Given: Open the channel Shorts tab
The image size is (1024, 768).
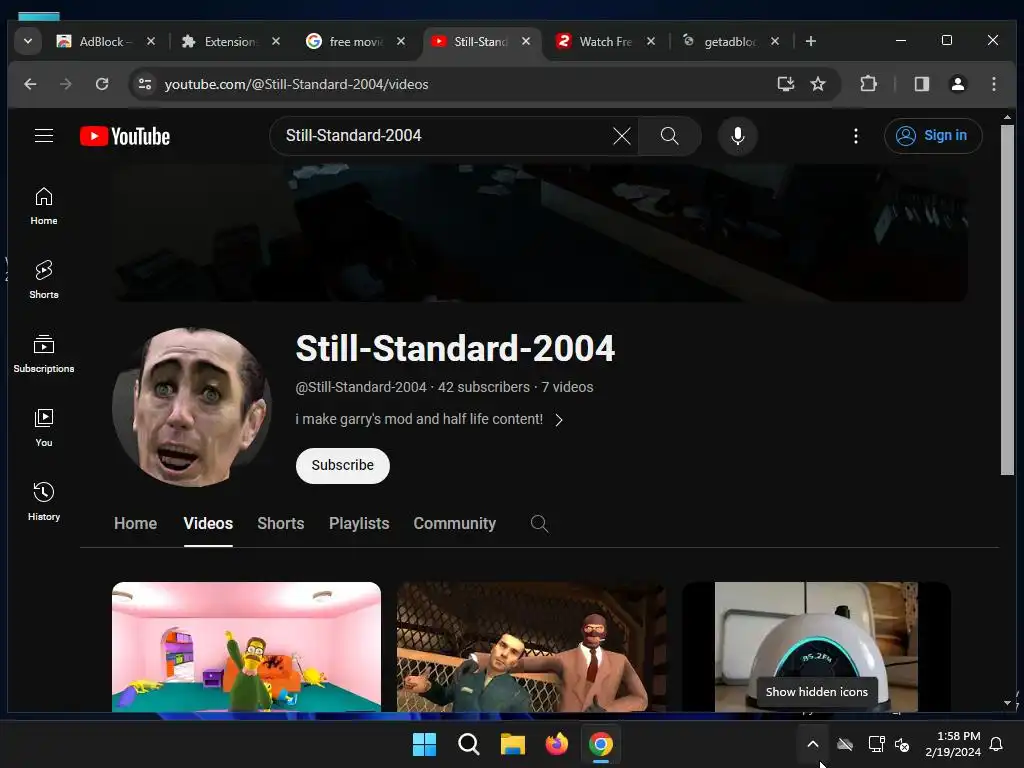Looking at the screenshot, I should (x=281, y=524).
